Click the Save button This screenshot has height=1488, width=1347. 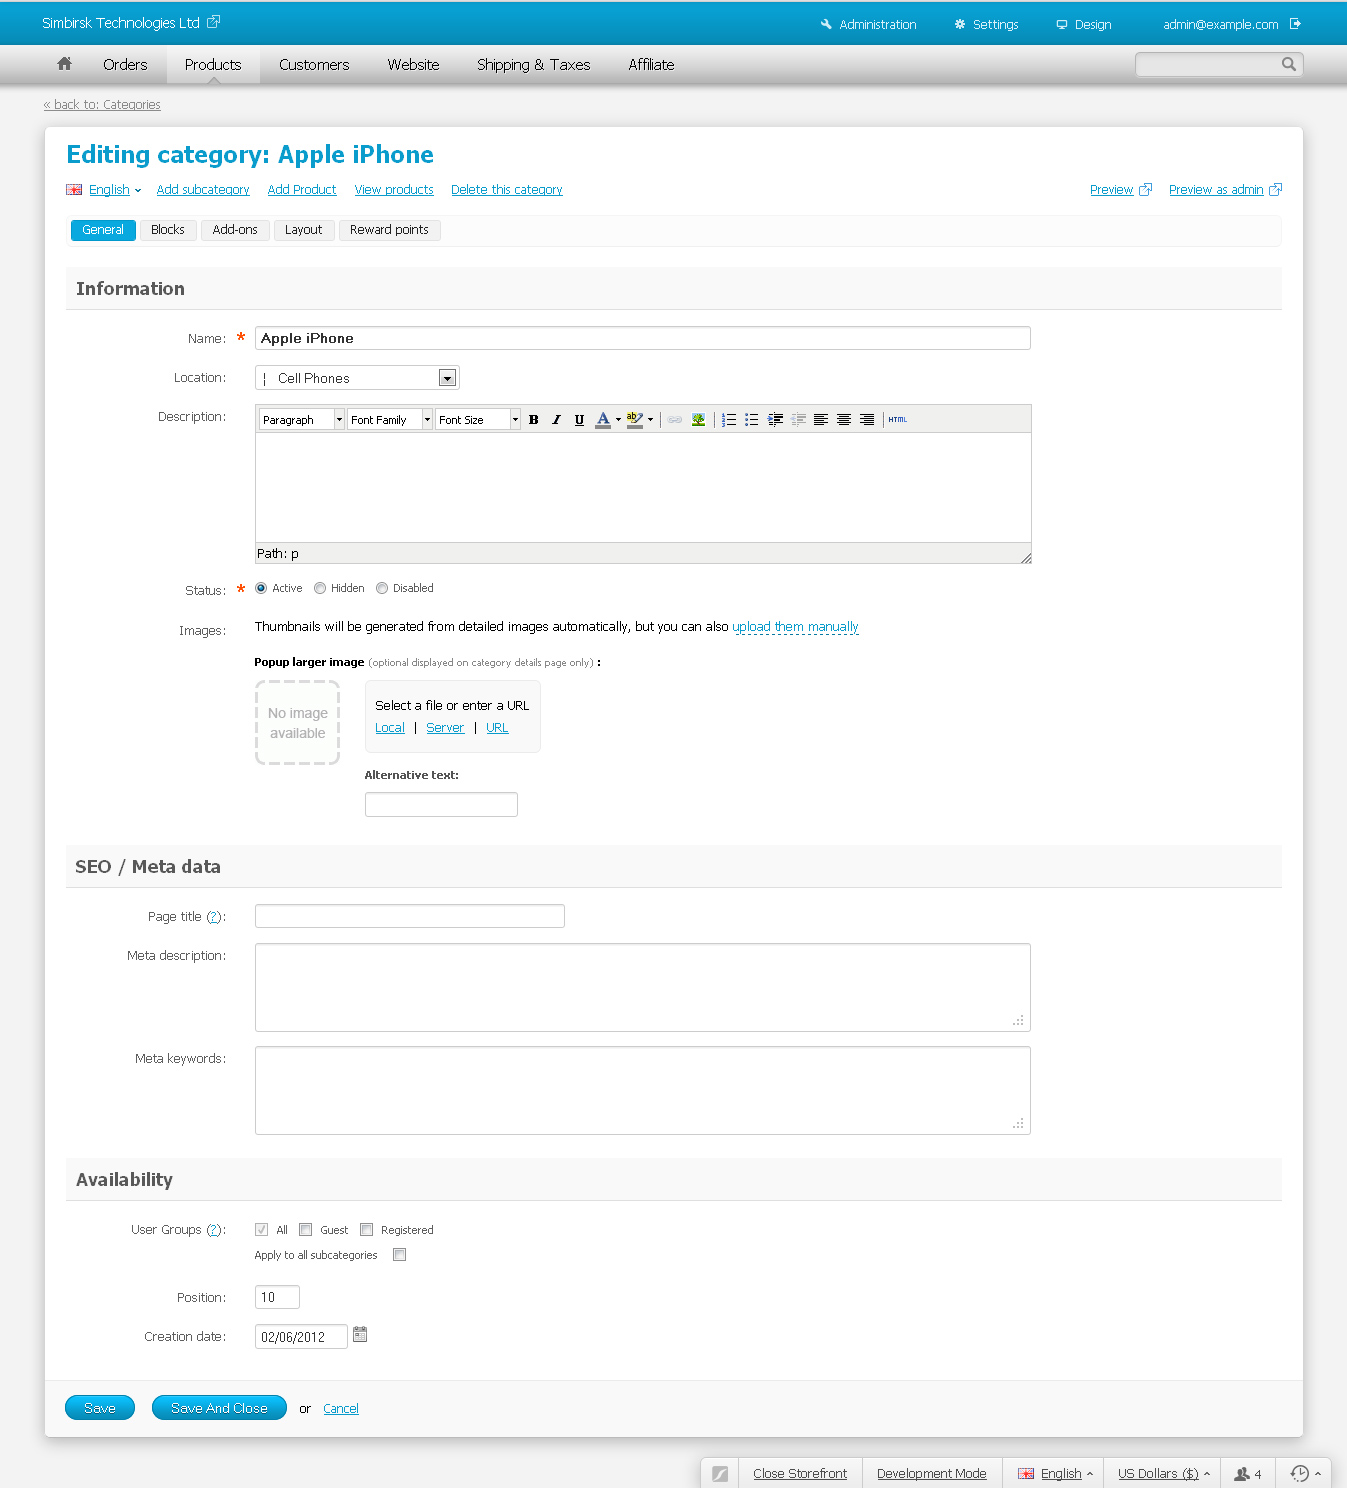[100, 1408]
